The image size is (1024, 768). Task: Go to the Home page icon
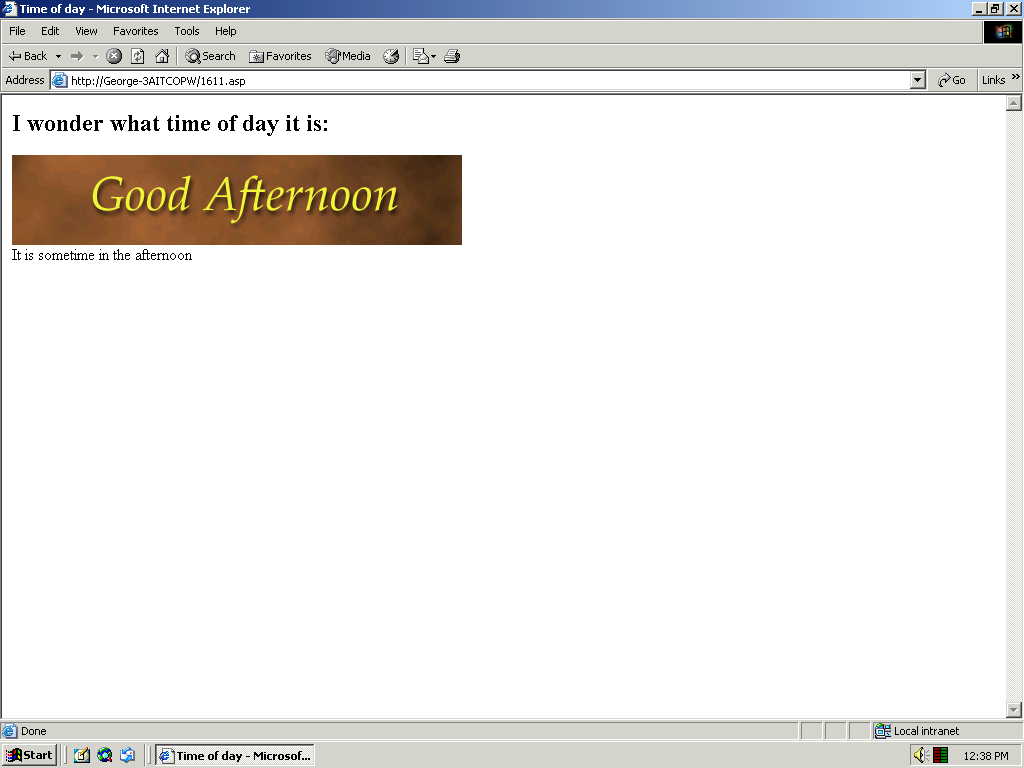point(162,56)
